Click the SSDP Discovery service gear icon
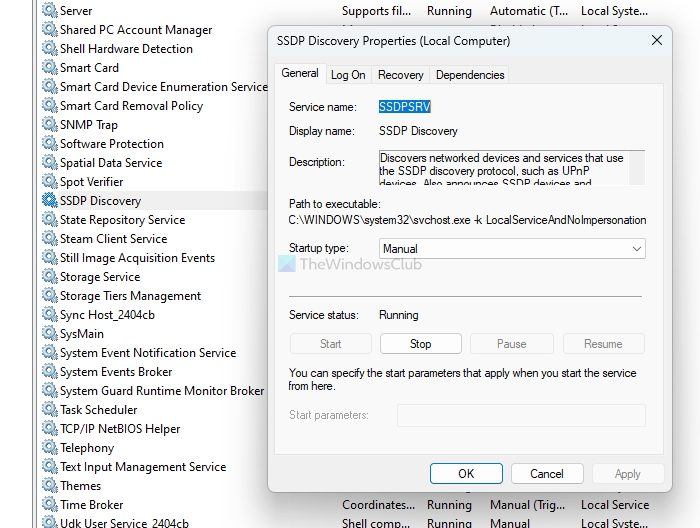The width and height of the screenshot is (700, 528). pos(49,201)
